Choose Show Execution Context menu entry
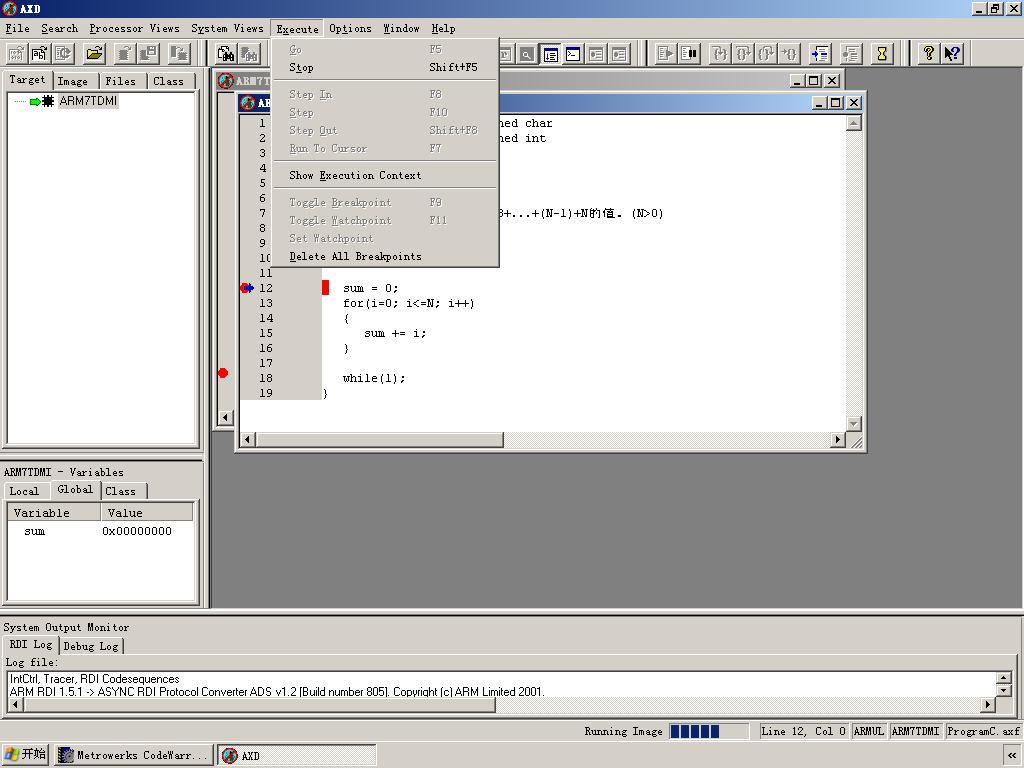 [385, 175]
